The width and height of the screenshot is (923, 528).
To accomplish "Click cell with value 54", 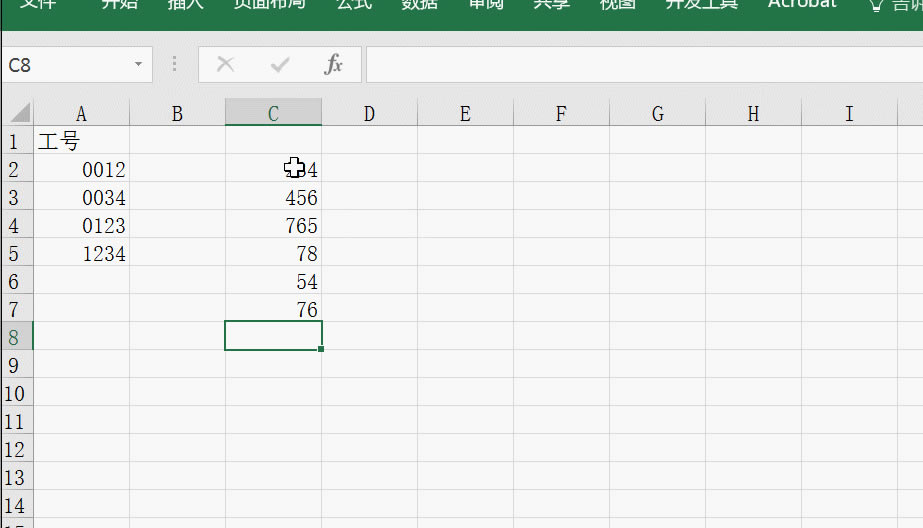I will coord(273,281).
